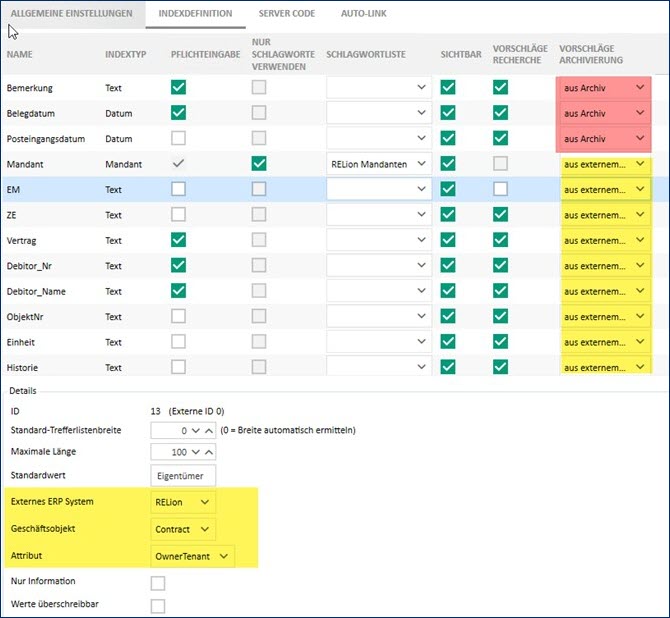Toggle Sichtbar checkbox for Vertrag row
The image size is (670, 618).
click(x=448, y=240)
